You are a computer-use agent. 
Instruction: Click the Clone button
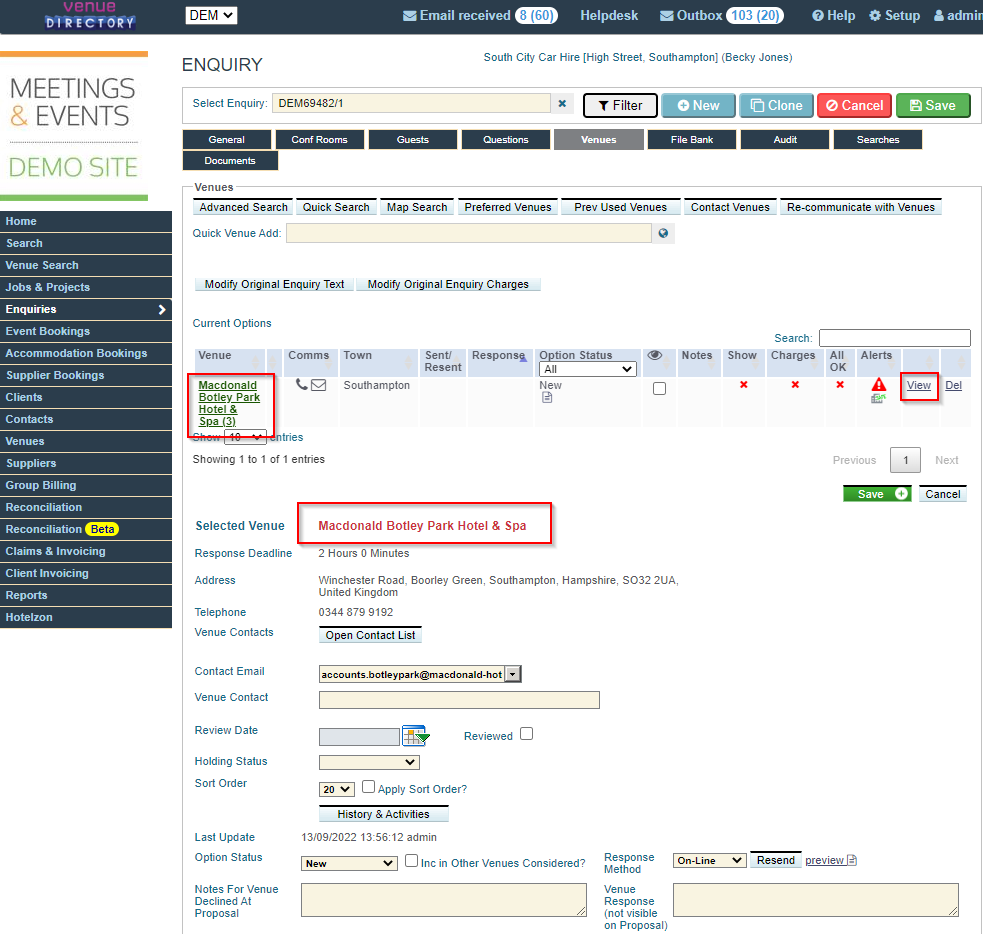pos(777,105)
